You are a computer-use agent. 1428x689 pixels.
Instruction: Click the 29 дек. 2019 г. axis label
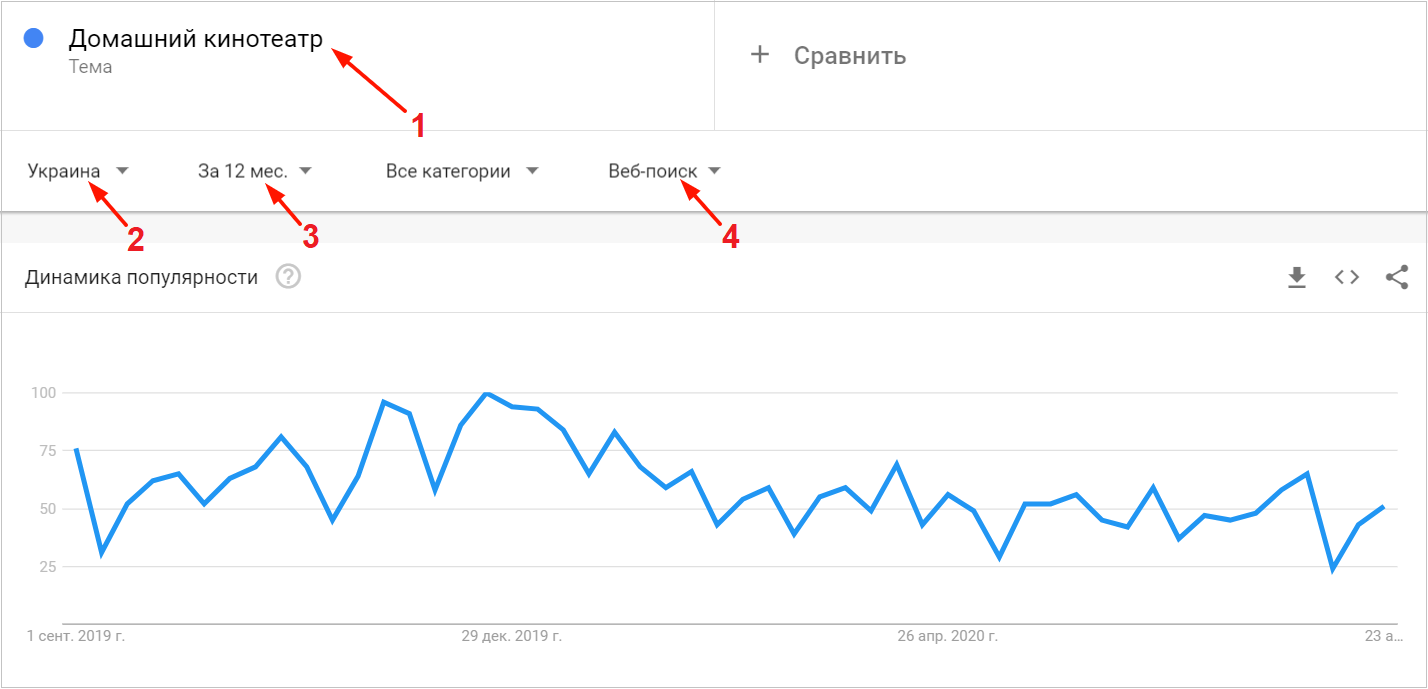pos(511,635)
